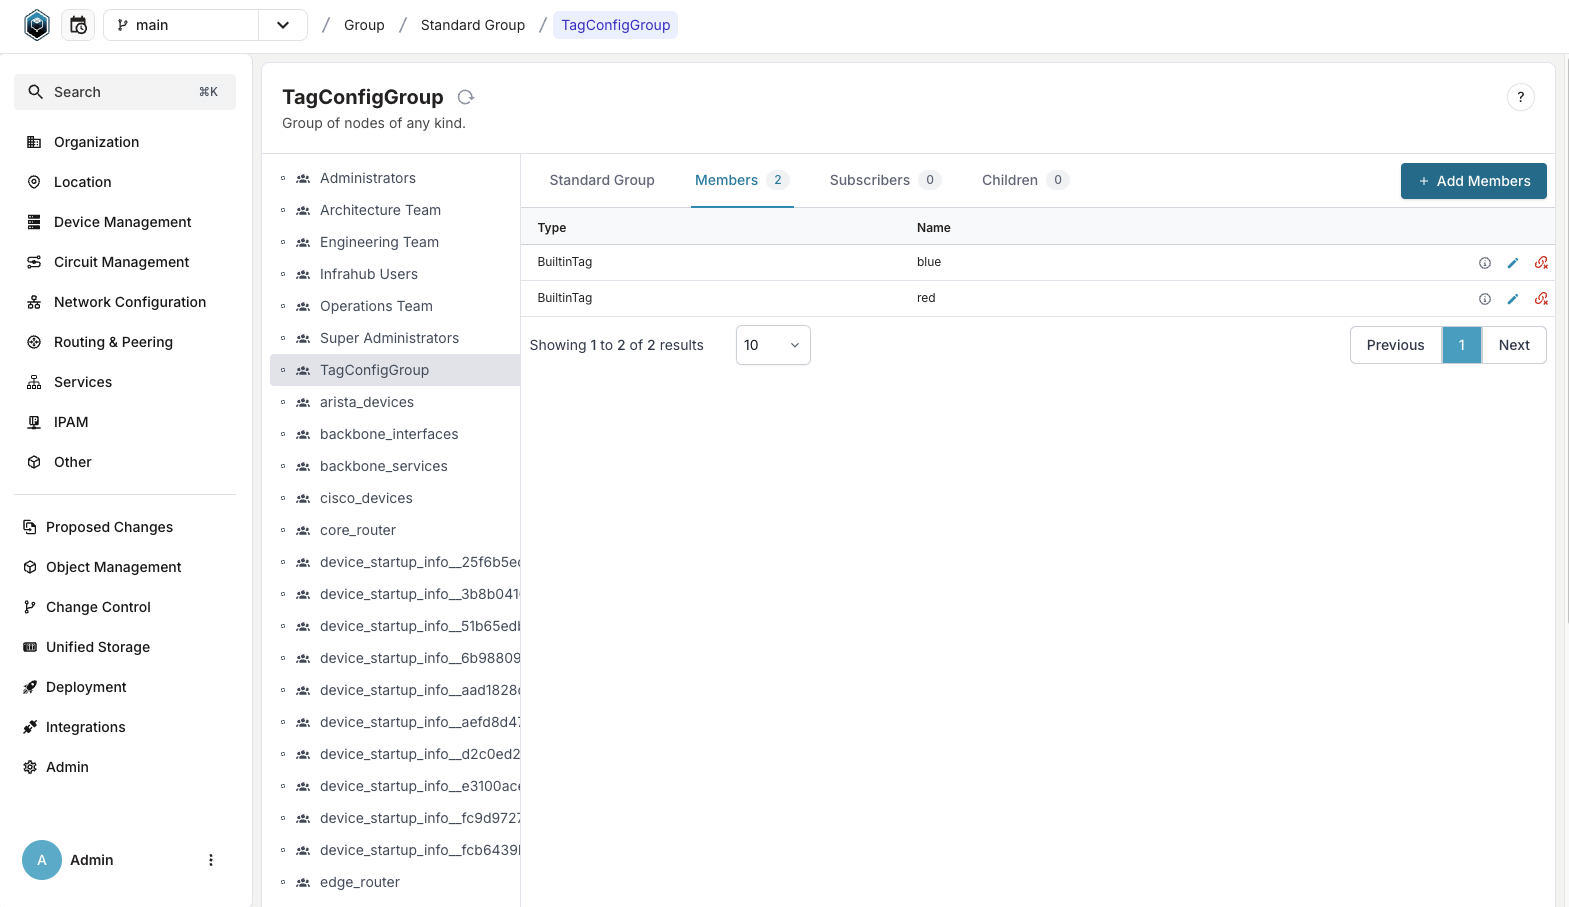Viewport: 1569px width, 907px height.
Task: Click the Search input field
Action: [x=125, y=92]
